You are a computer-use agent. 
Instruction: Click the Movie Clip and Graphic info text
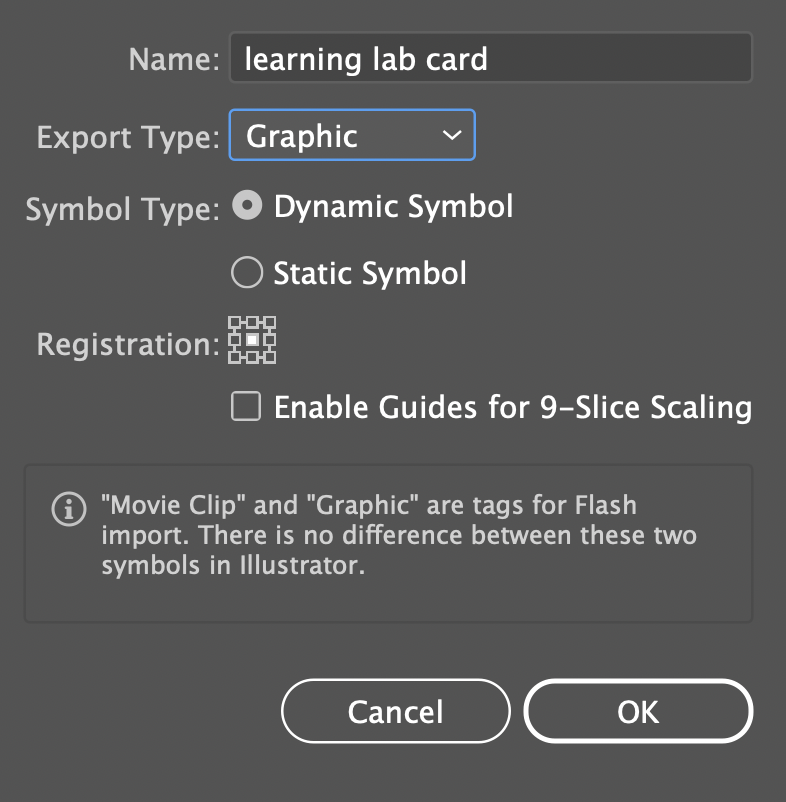tap(400, 535)
